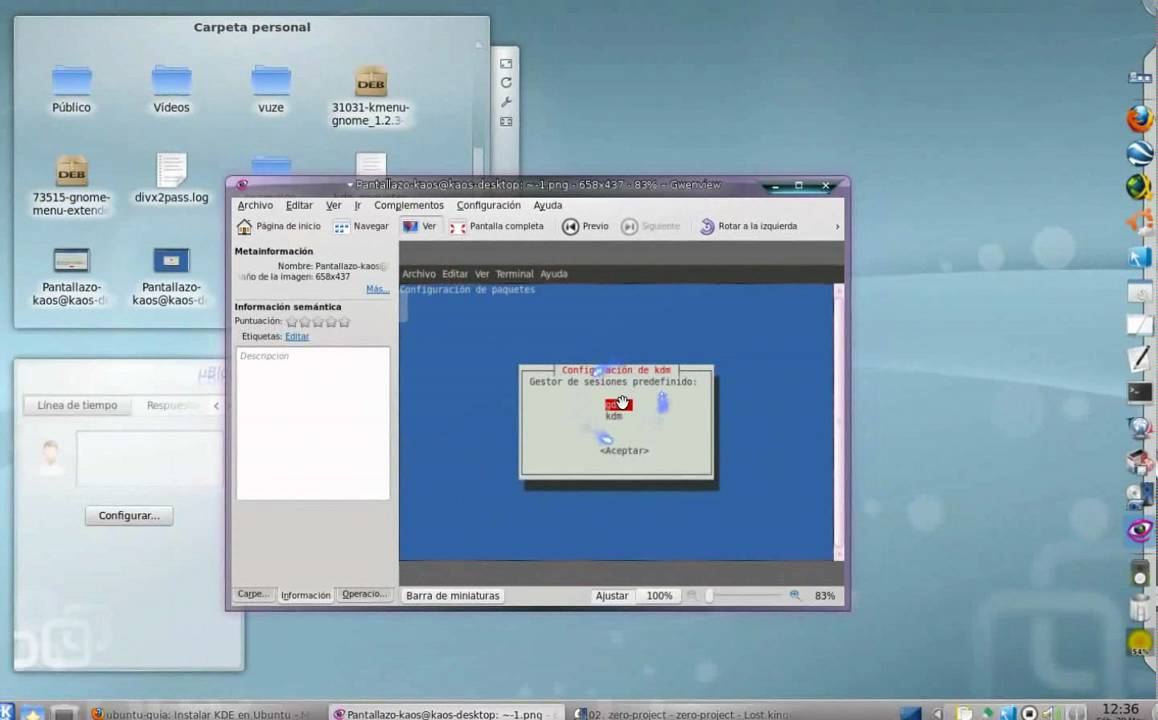Set rating to fifth star
Viewport: 1158px width, 720px height.
click(x=344, y=321)
